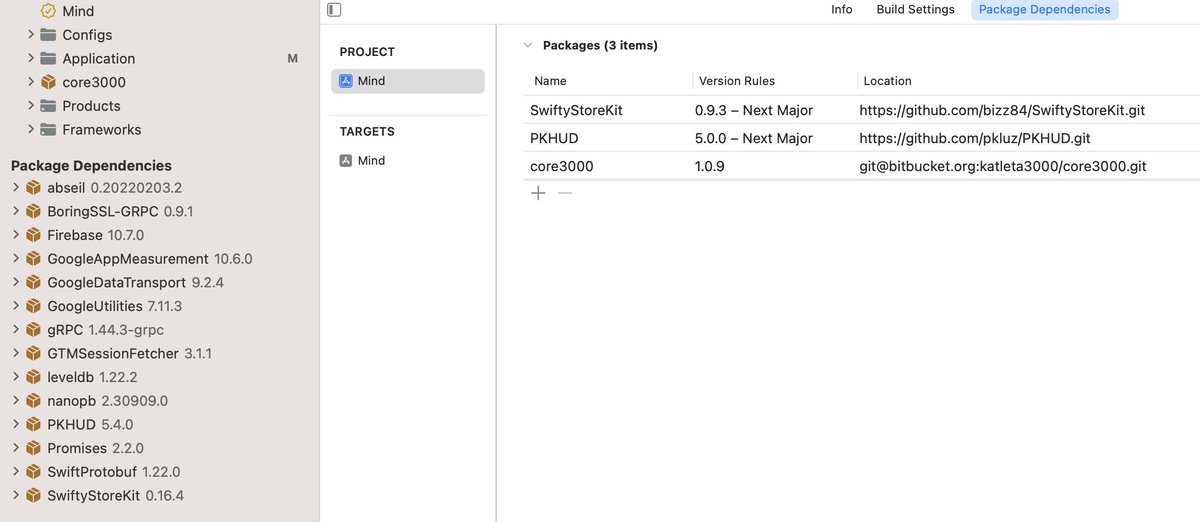This screenshot has width=1200, height=522.
Task: Click the GoogleDataTransport package box icon
Action: [33, 282]
